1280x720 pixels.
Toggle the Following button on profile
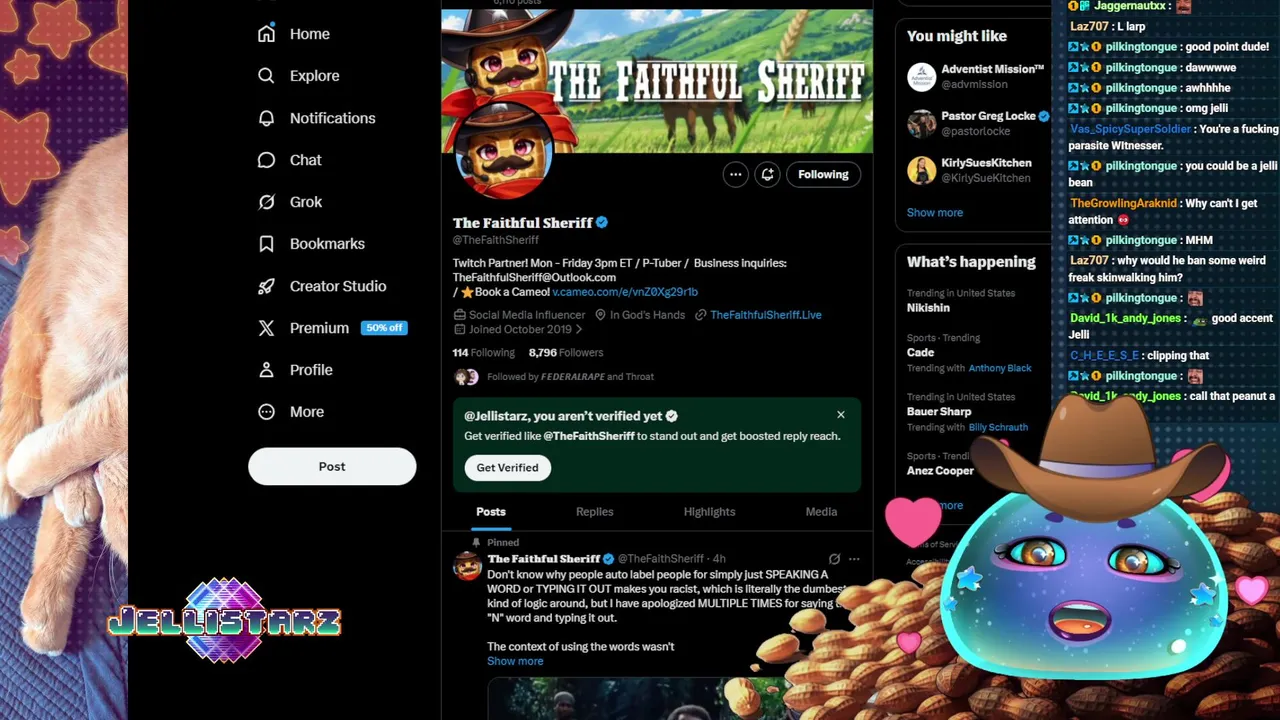coord(823,174)
